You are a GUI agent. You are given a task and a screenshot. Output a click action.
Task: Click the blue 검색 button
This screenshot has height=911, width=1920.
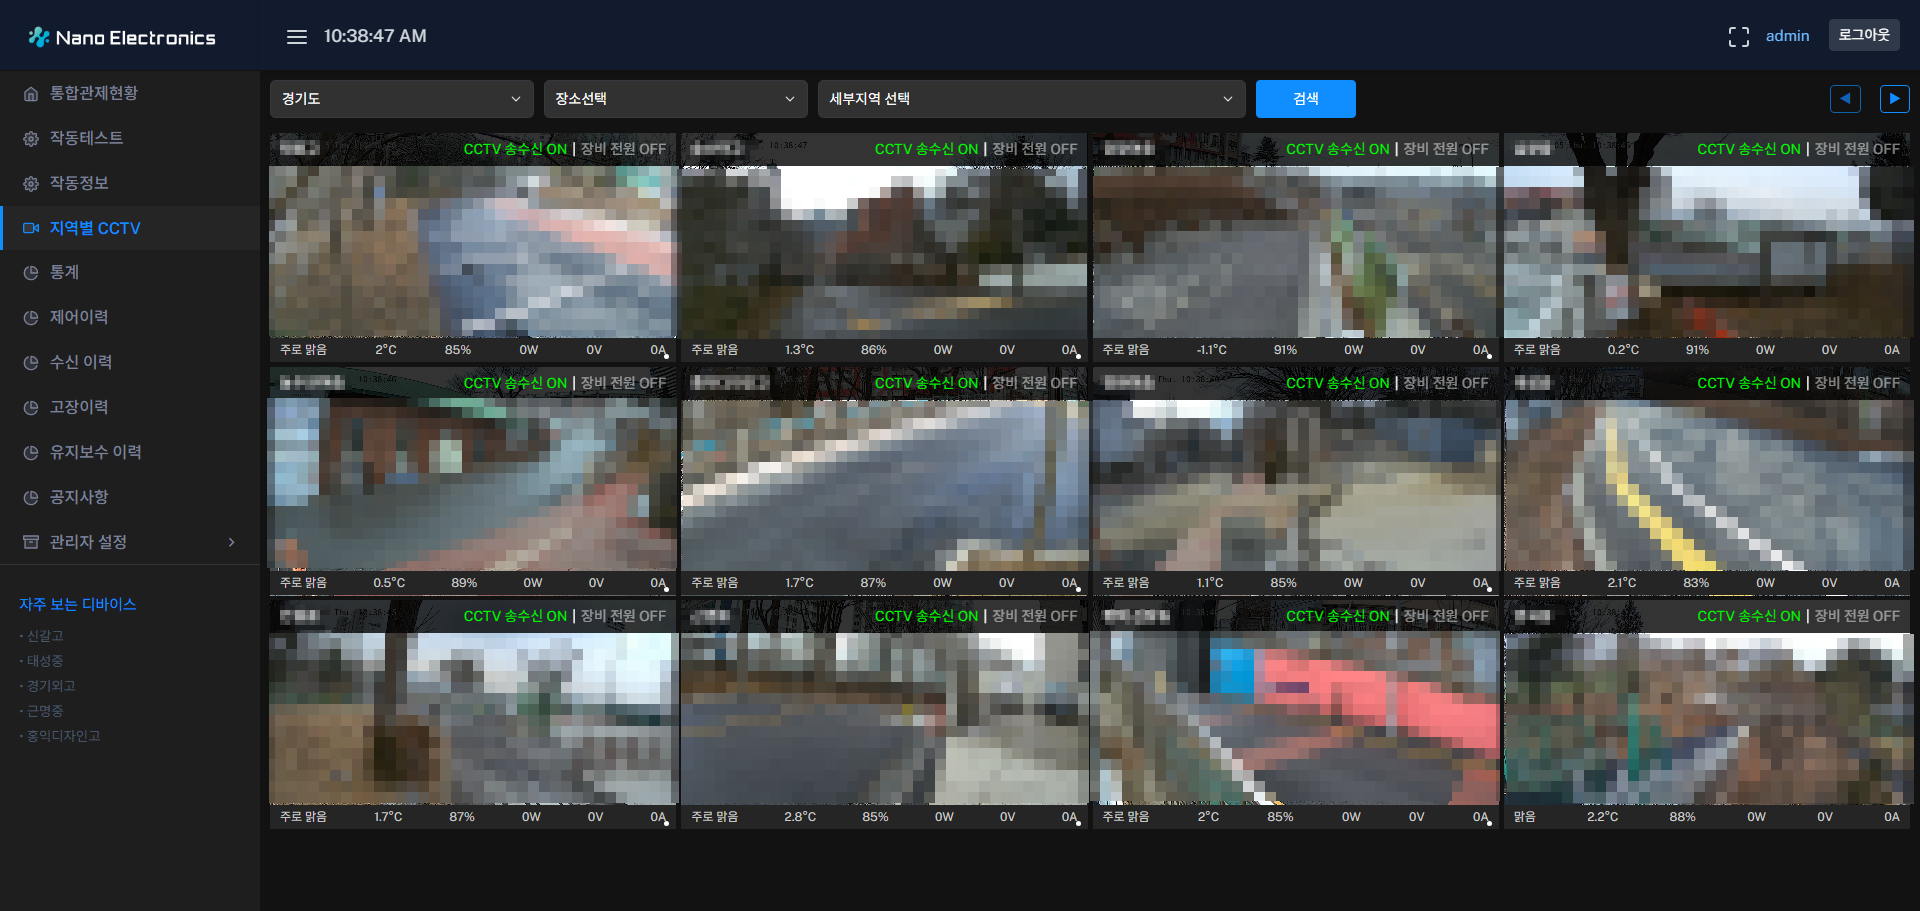coord(1305,99)
